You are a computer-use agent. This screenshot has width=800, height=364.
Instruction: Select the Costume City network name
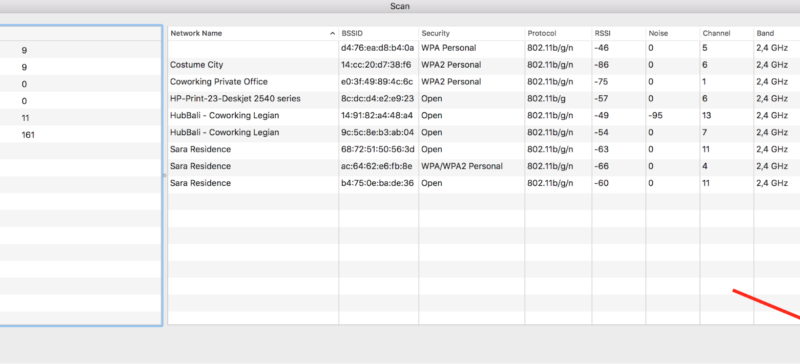[x=196, y=65]
